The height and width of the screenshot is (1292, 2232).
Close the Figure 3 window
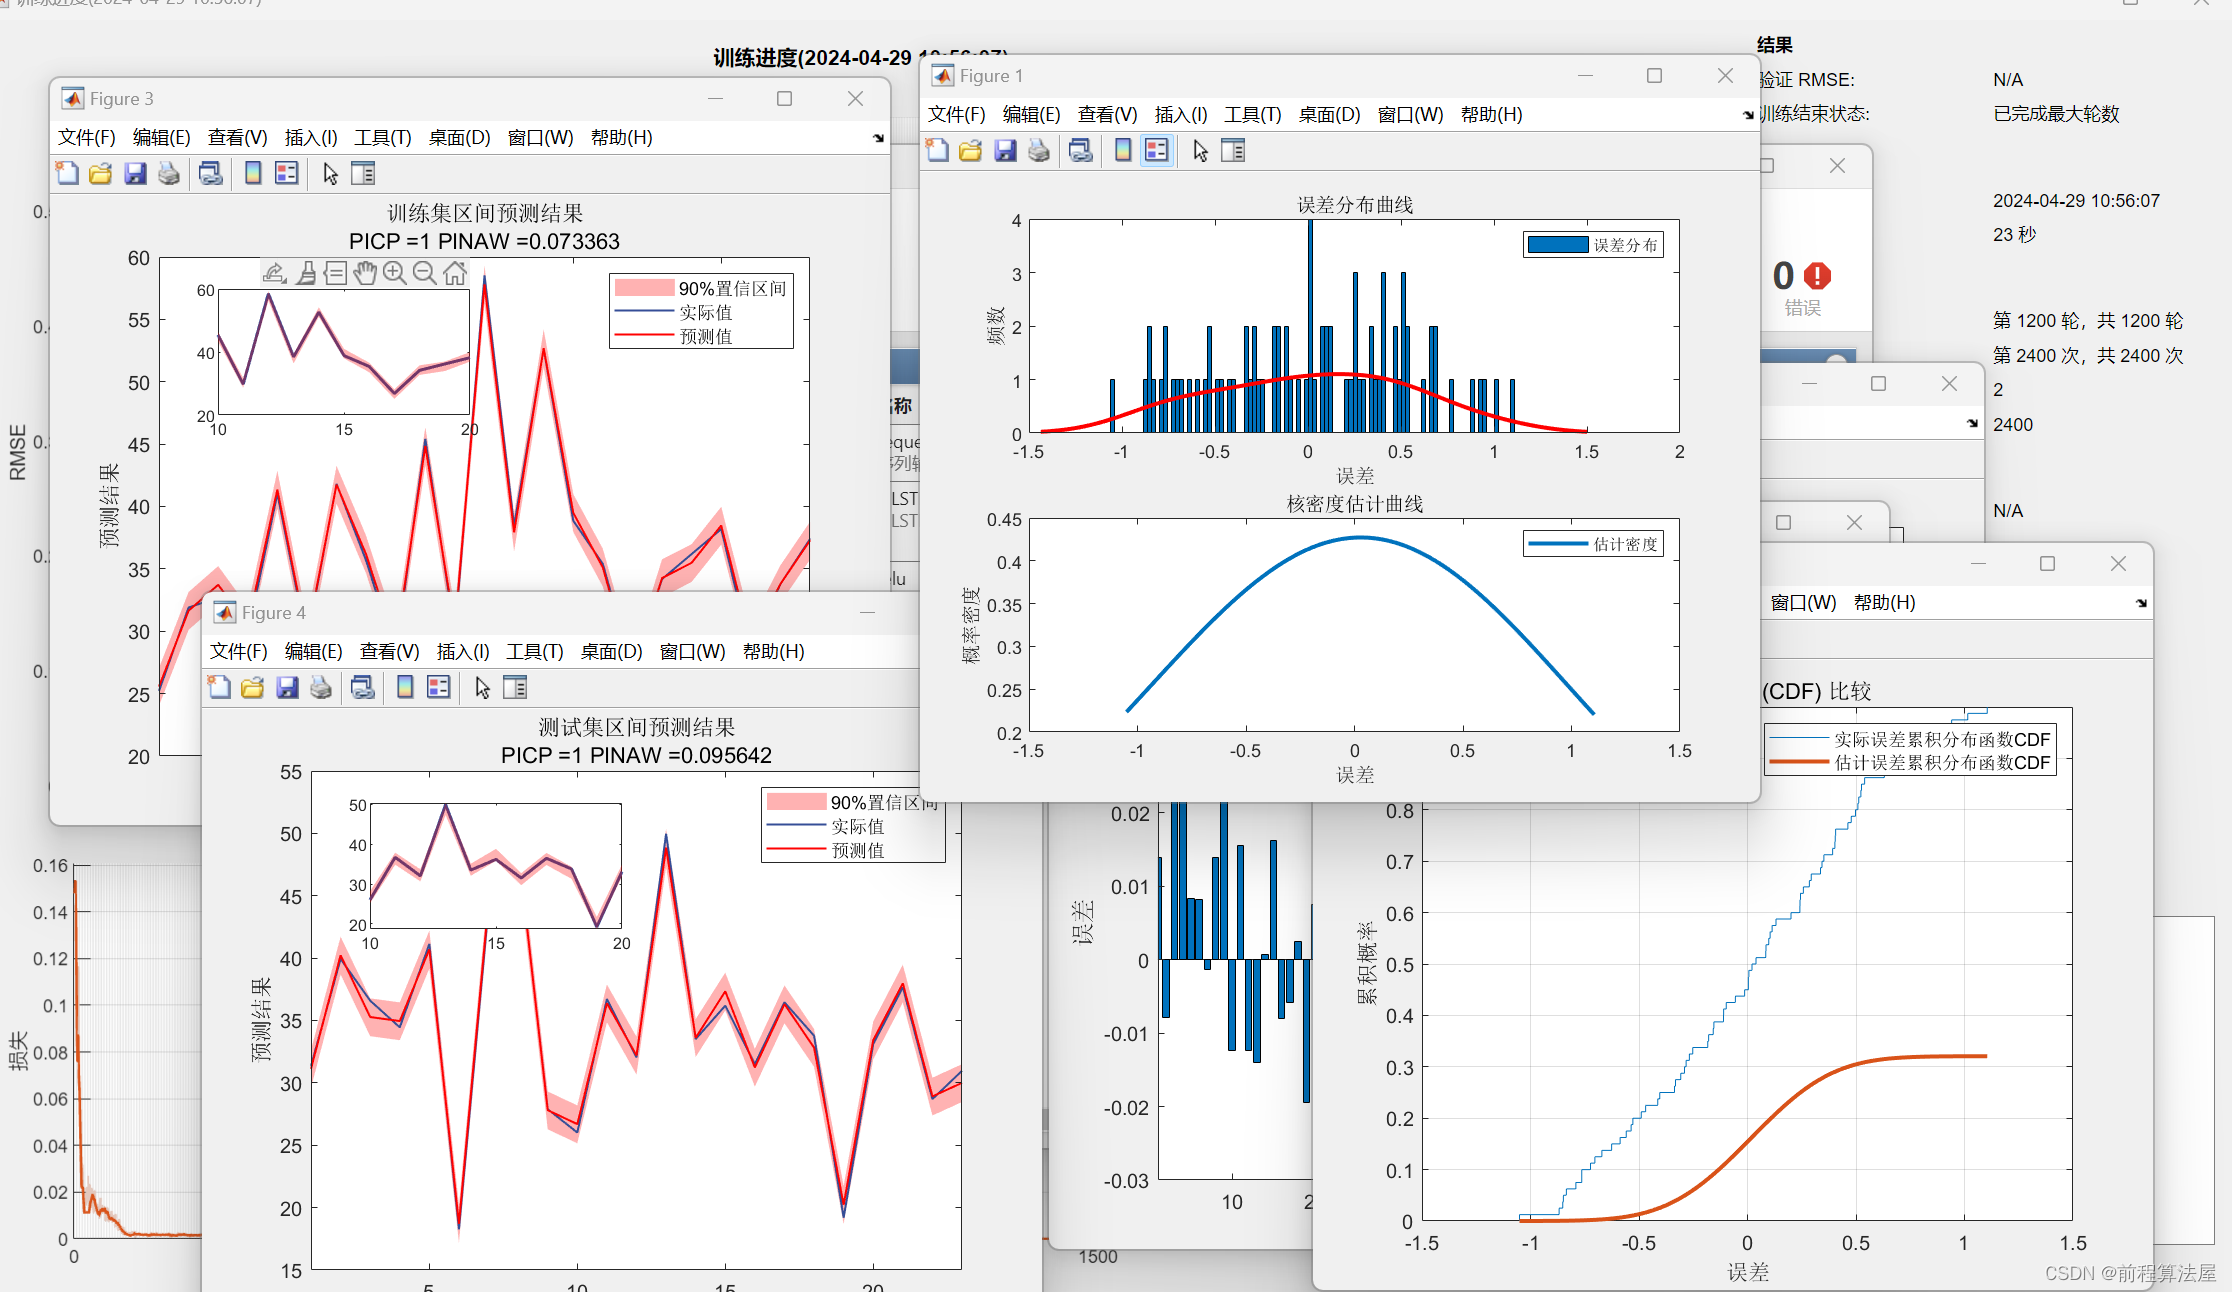pyautogui.click(x=855, y=99)
